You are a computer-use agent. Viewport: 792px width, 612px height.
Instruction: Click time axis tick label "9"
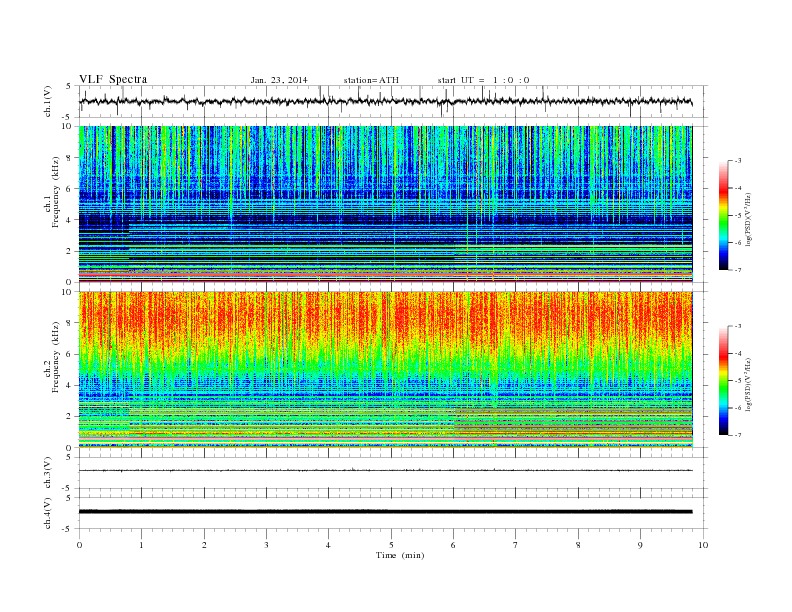[640, 545]
